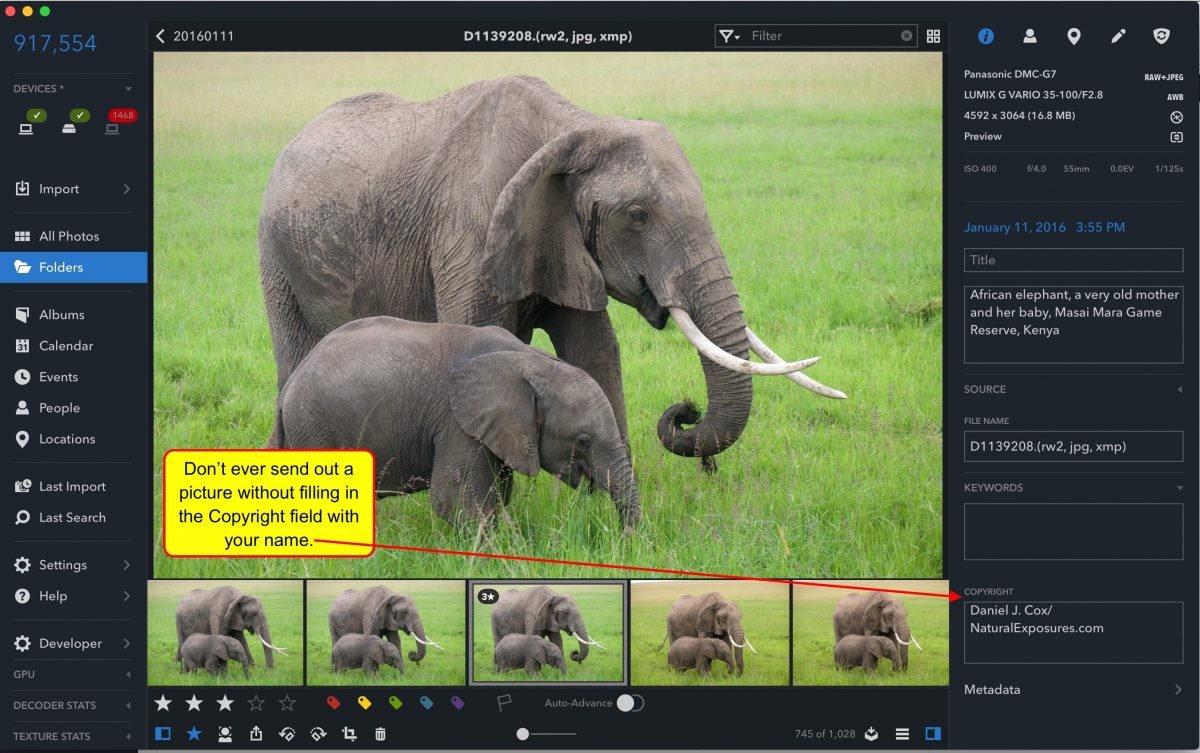Click the grid view icon
The width and height of the screenshot is (1200, 753).
point(933,36)
